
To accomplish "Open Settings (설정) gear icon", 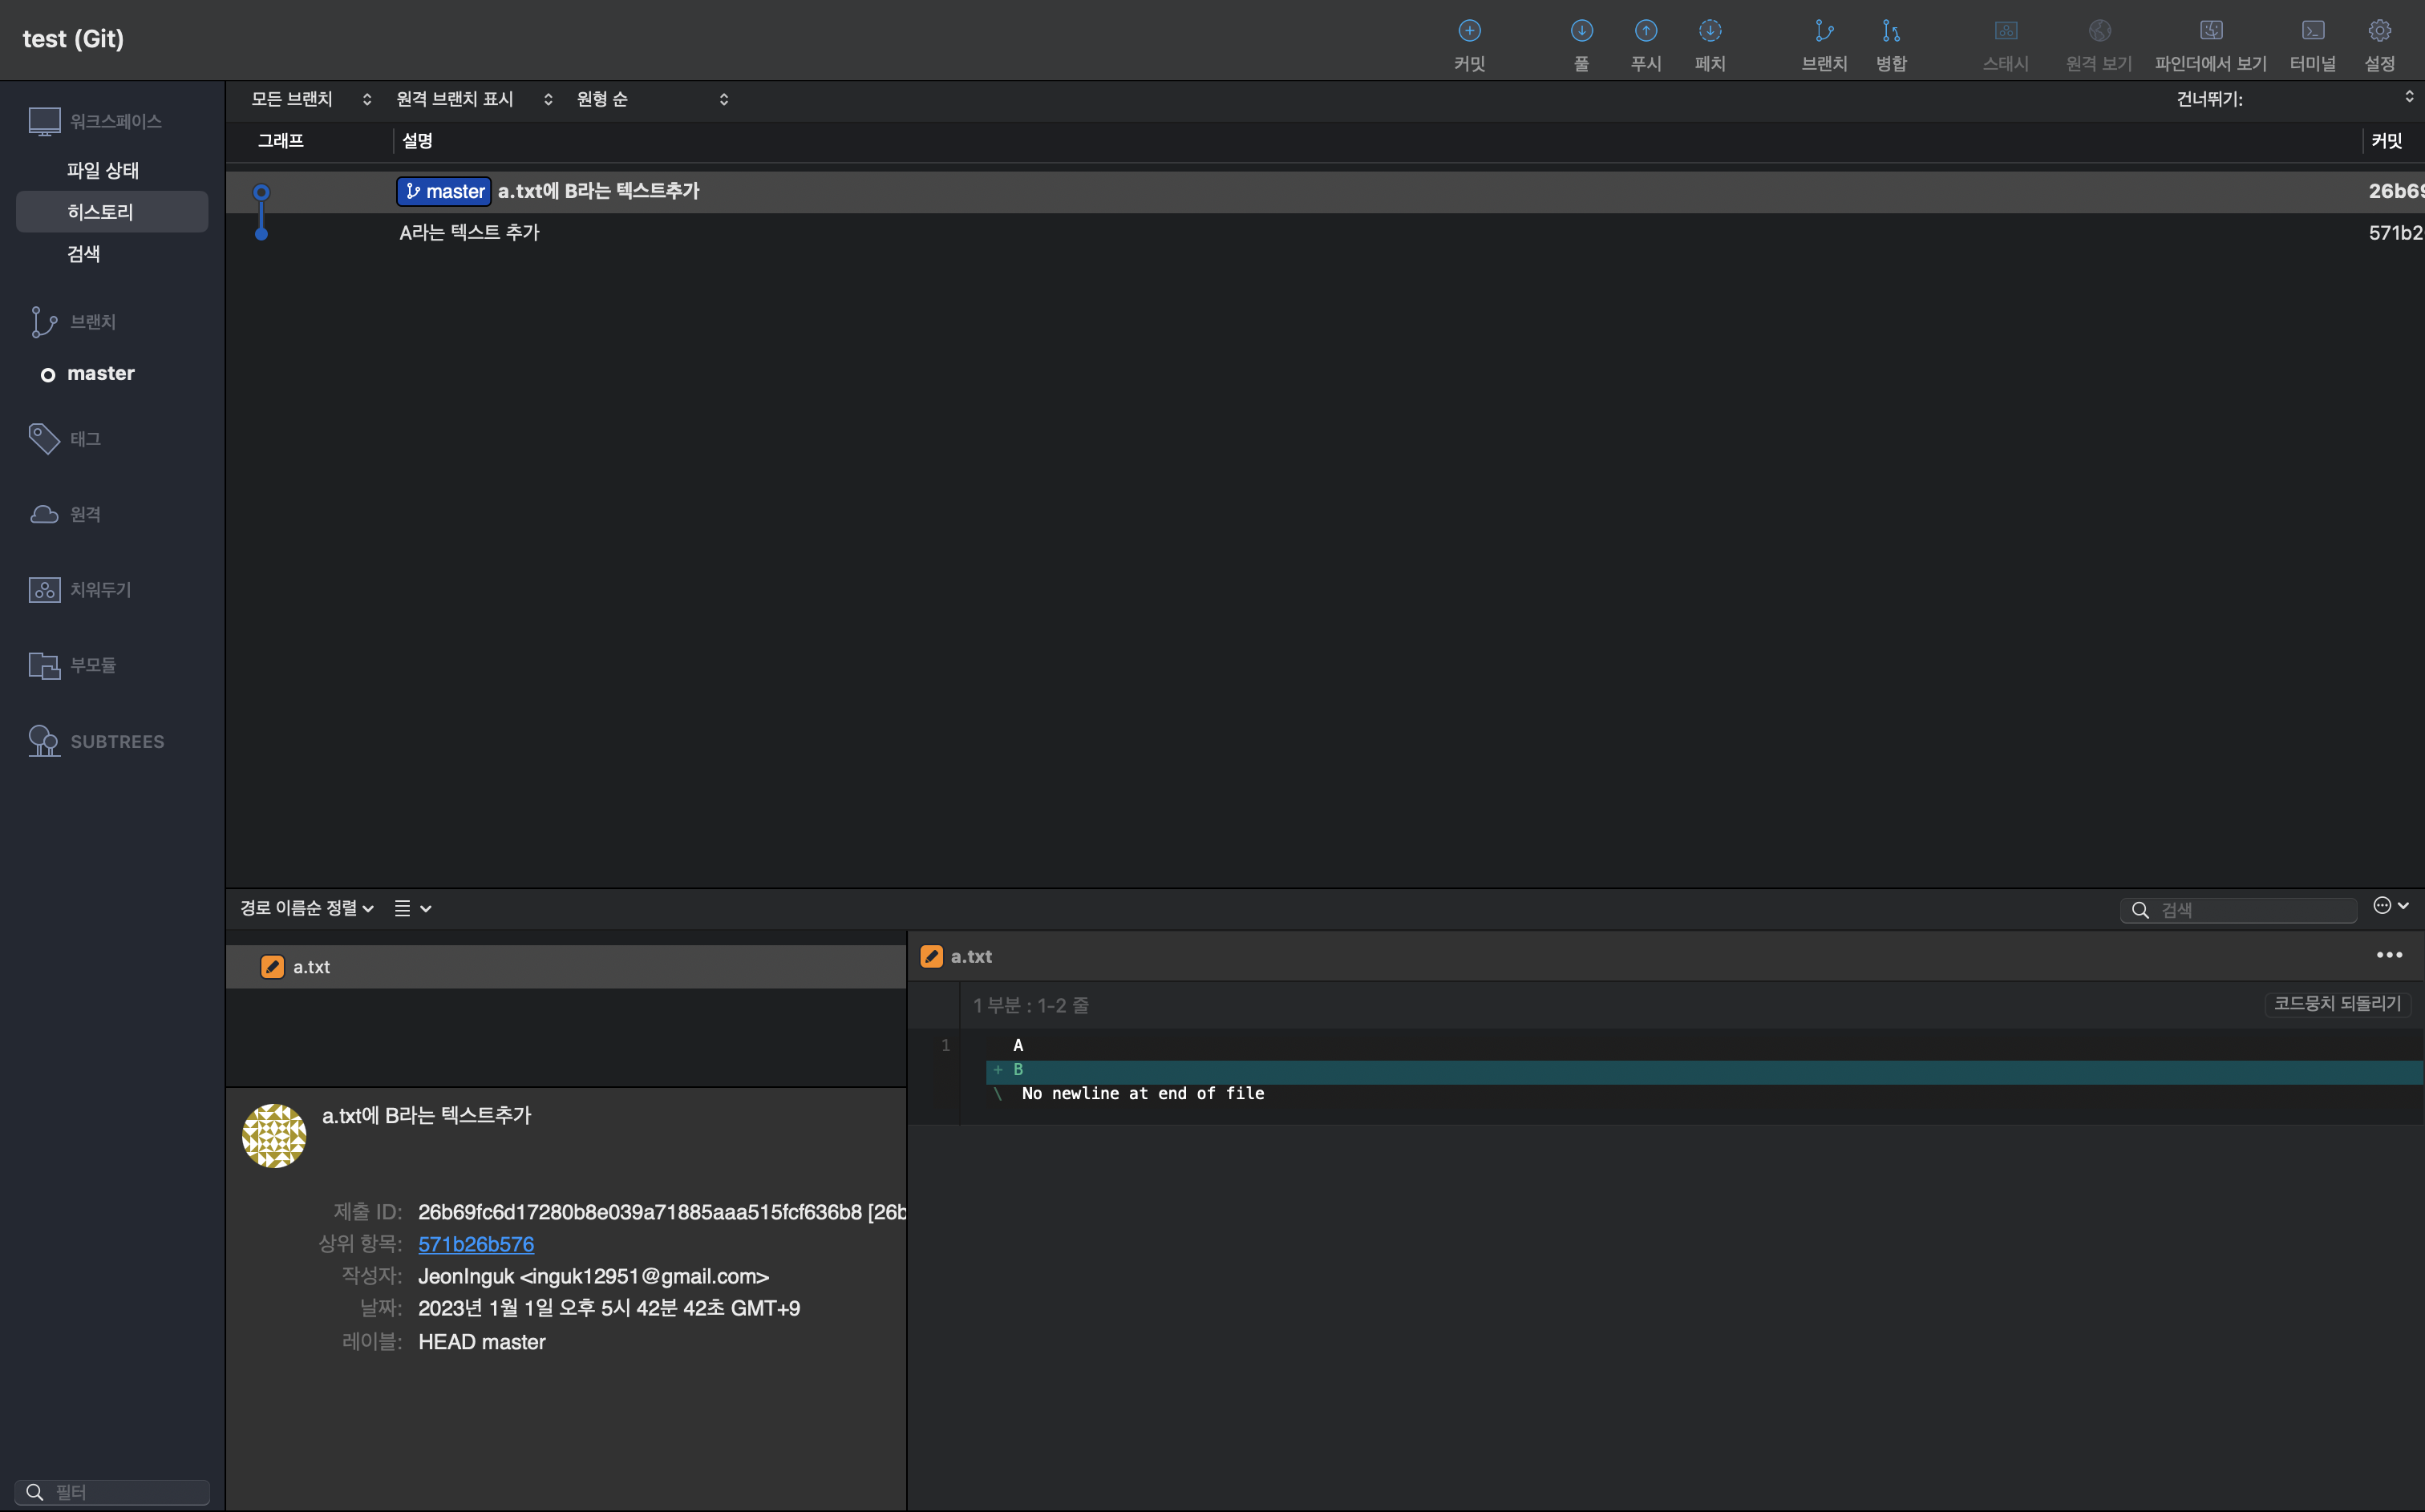I will [x=2379, y=32].
